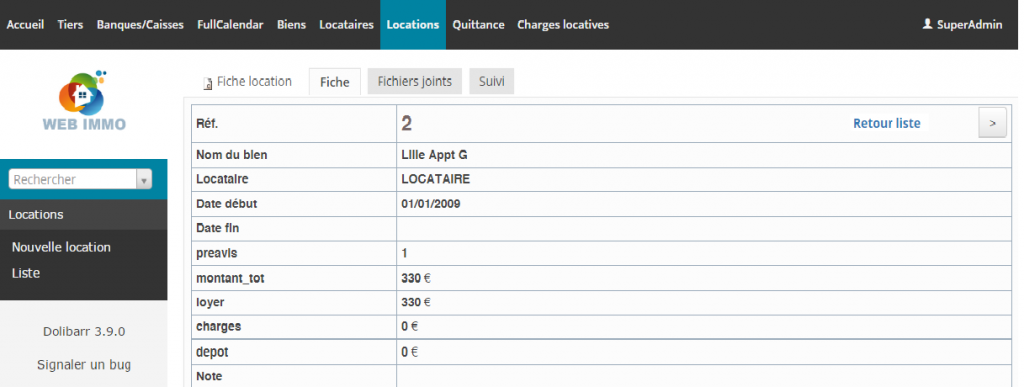Click the Signaler un bug link
Screen dimensions: 1024x387
coord(84,365)
